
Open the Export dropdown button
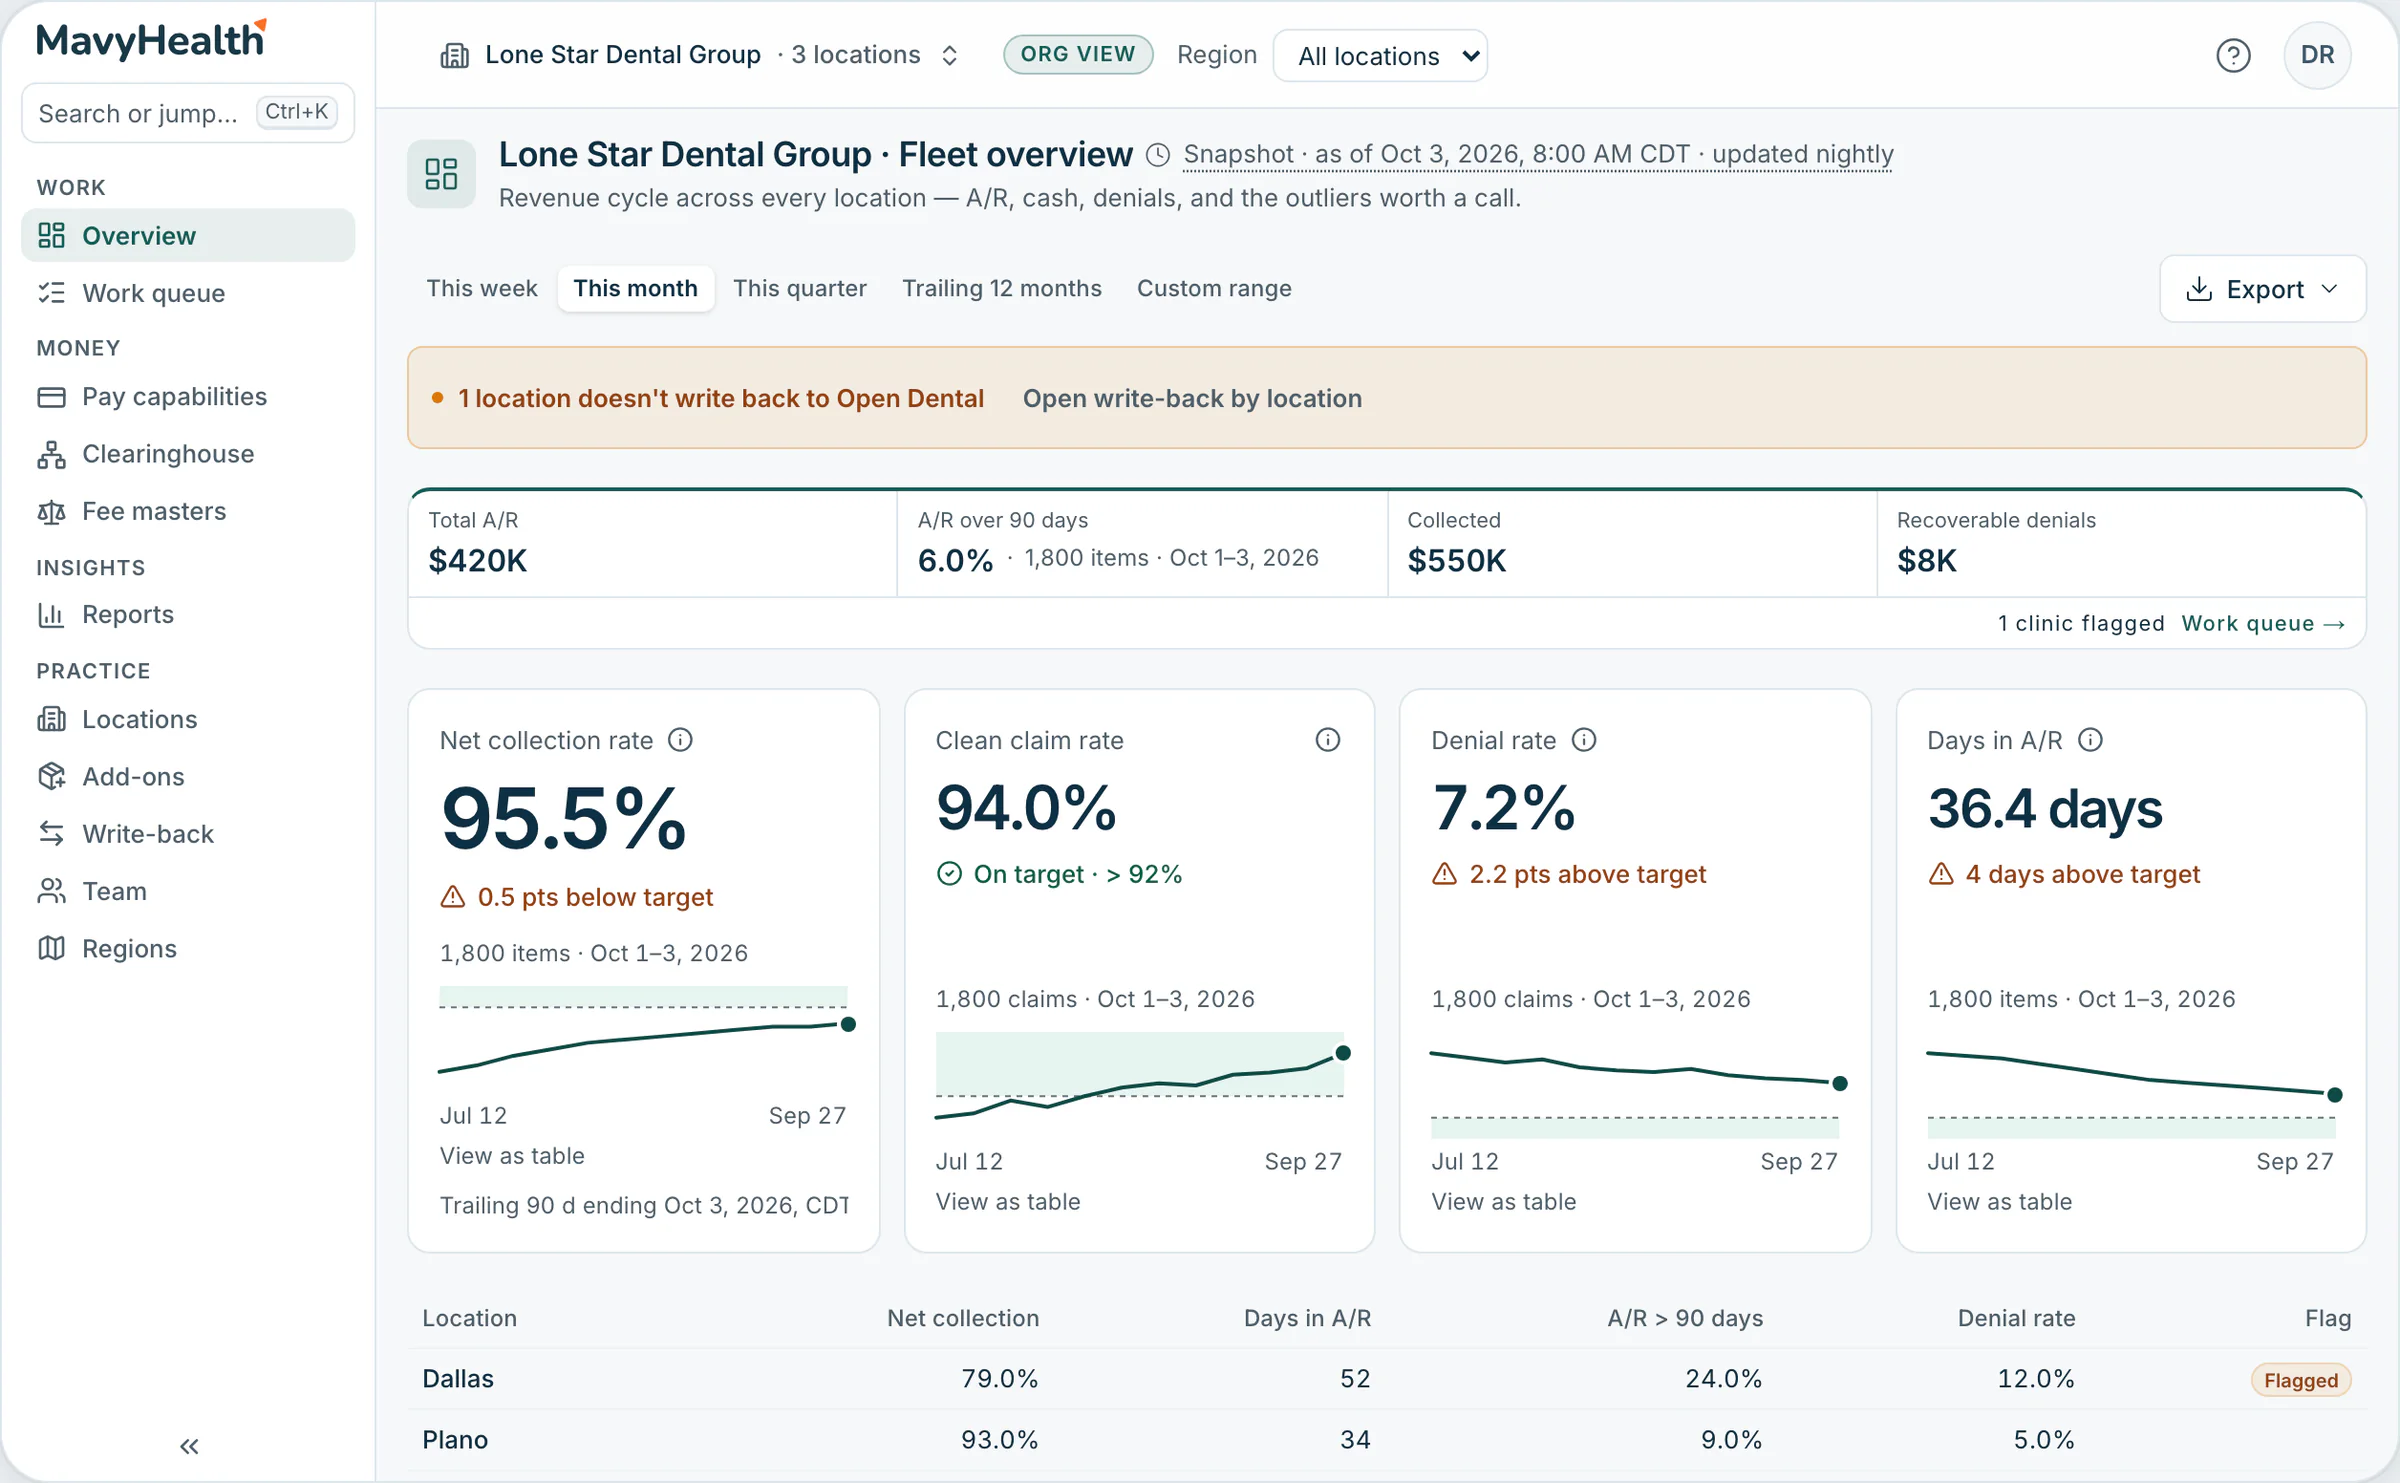(x=2262, y=289)
